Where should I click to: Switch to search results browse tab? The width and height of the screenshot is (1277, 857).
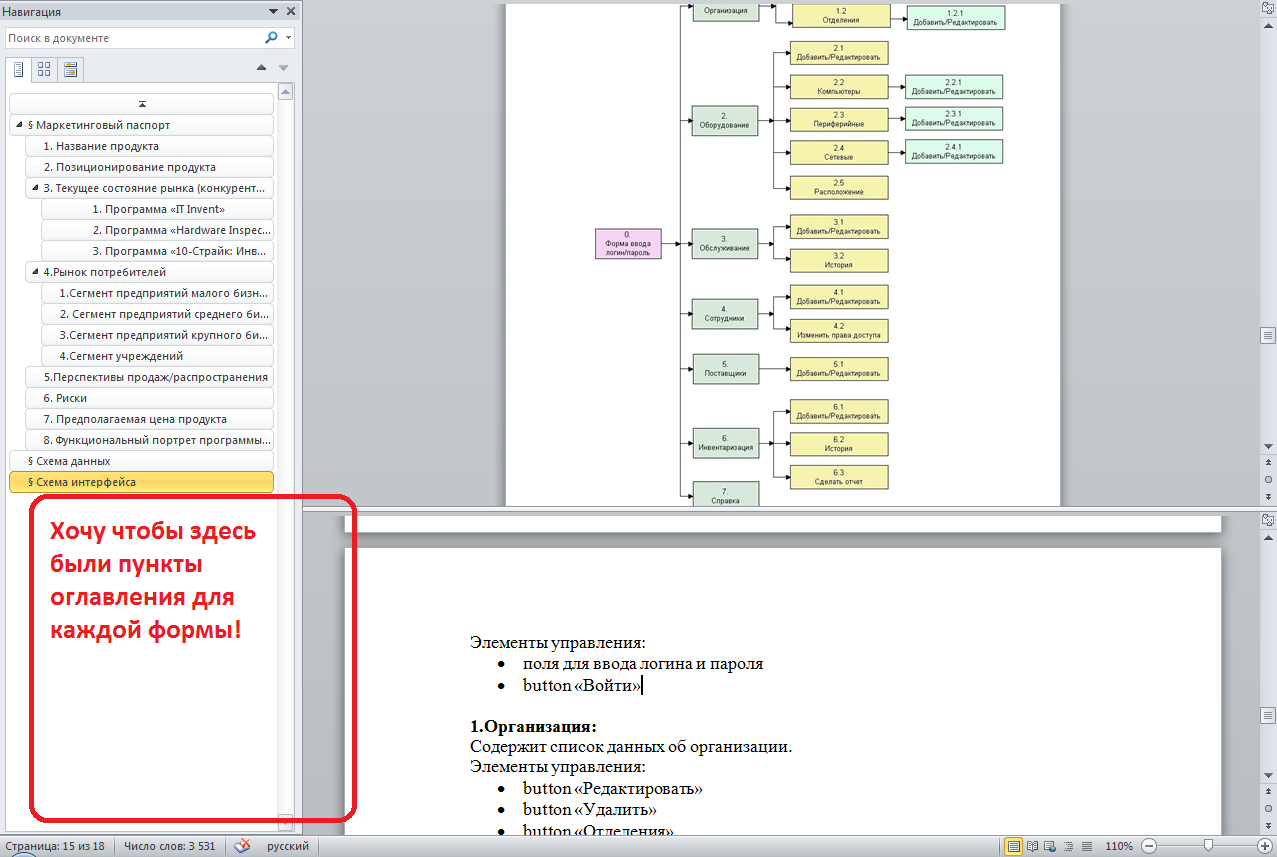click(x=69, y=69)
